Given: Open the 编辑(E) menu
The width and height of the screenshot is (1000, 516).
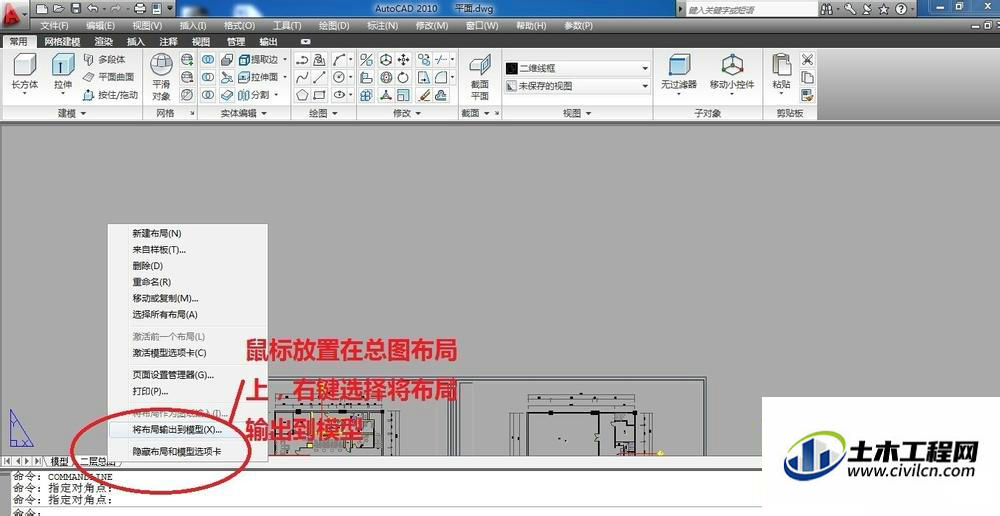Looking at the screenshot, I should click(x=100, y=26).
